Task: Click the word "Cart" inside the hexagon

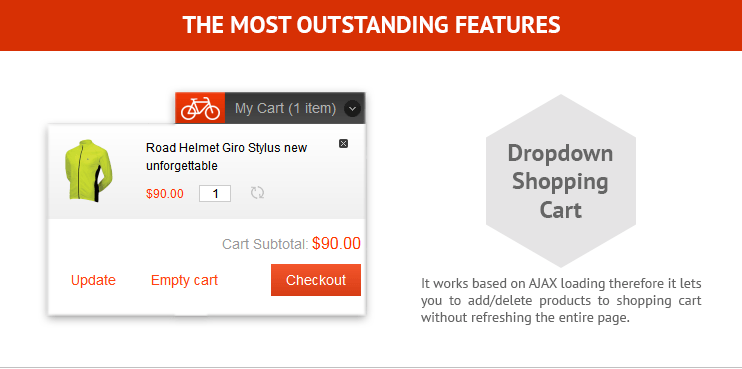Action: point(561,210)
